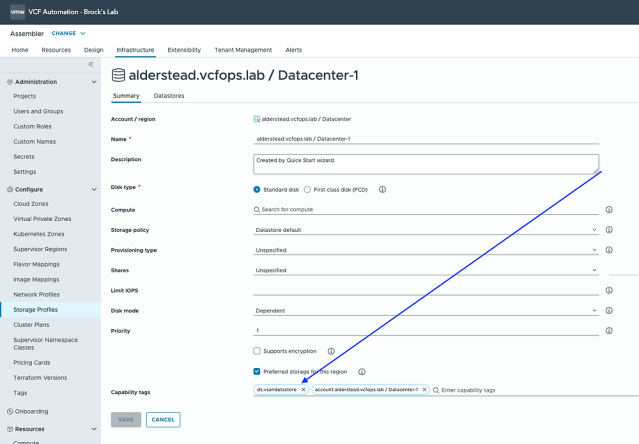
Task: Open the Tenant Management tab
Action: pyautogui.click(x=243, y=50)
